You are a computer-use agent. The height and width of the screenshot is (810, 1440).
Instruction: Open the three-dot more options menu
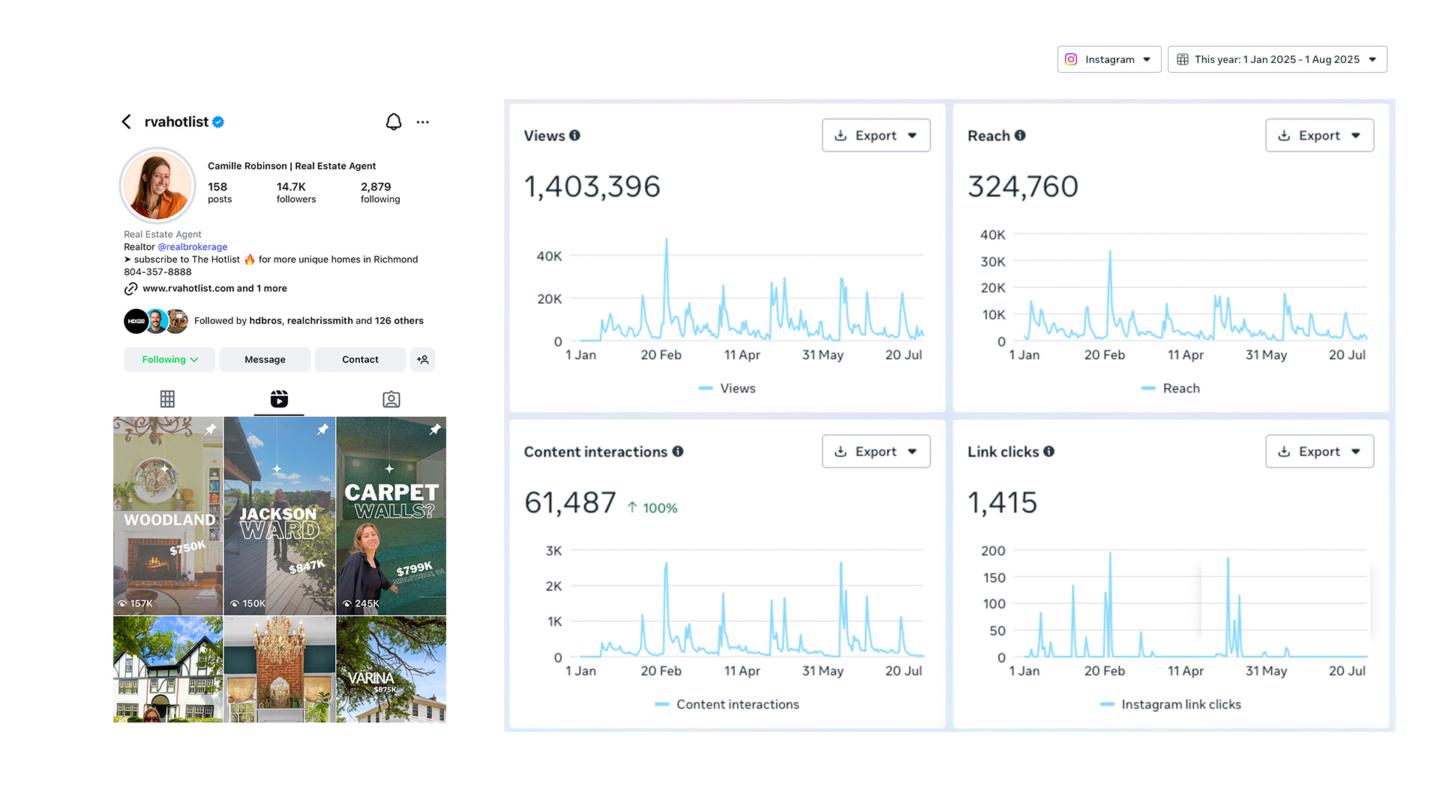423,122
